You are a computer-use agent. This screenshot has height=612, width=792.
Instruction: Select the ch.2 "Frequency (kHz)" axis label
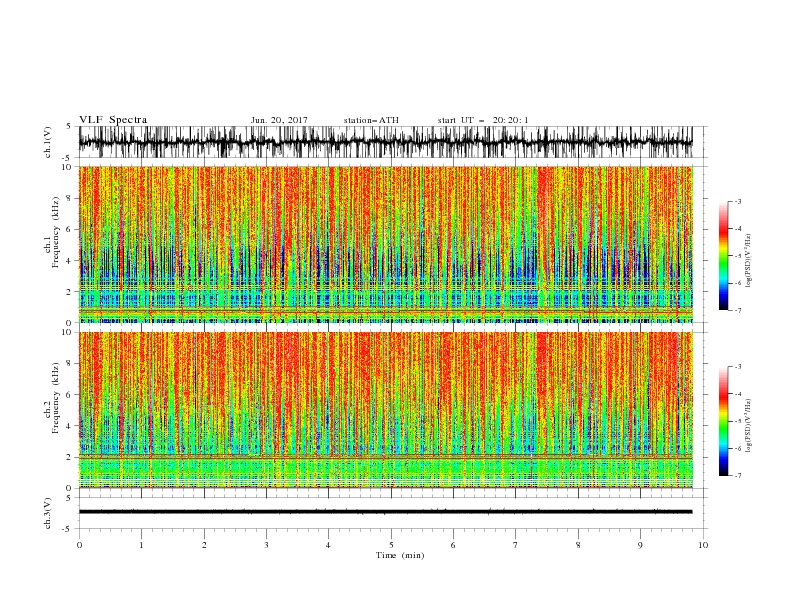pyautogui.click(x=56, y=398)
